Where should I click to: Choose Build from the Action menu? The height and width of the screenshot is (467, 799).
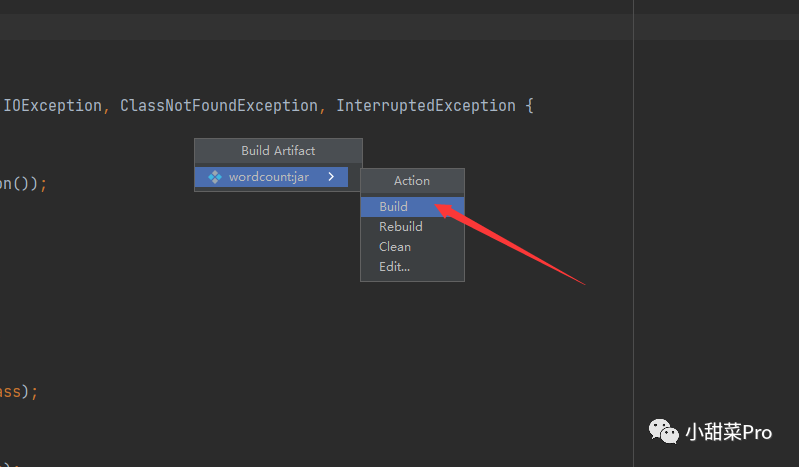(x=393, y=207)
